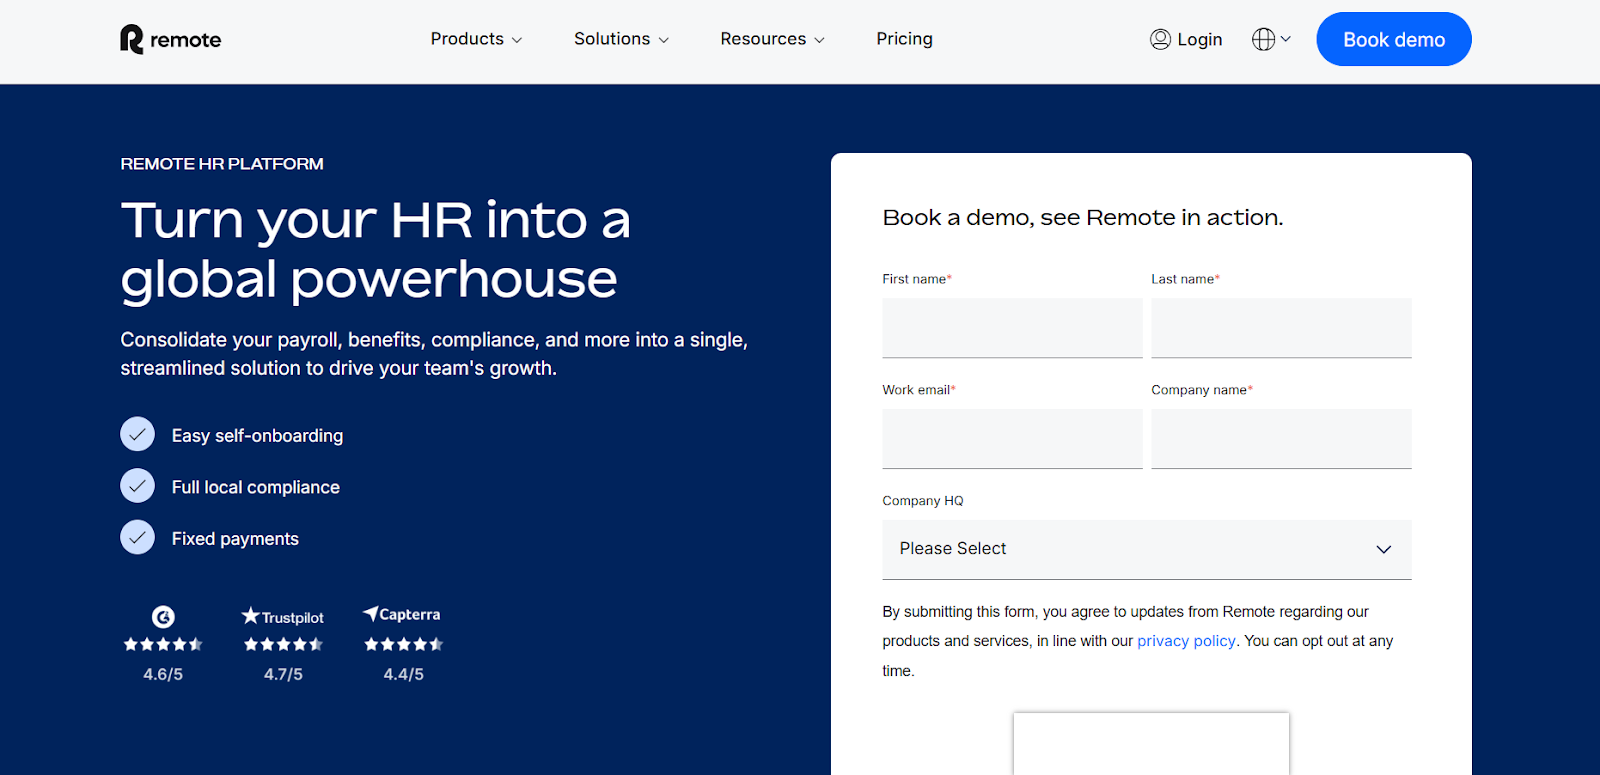Click the Book demo button
Image resolution: width=1600 pixels, height=775 pixels.
pos(1394,39)
